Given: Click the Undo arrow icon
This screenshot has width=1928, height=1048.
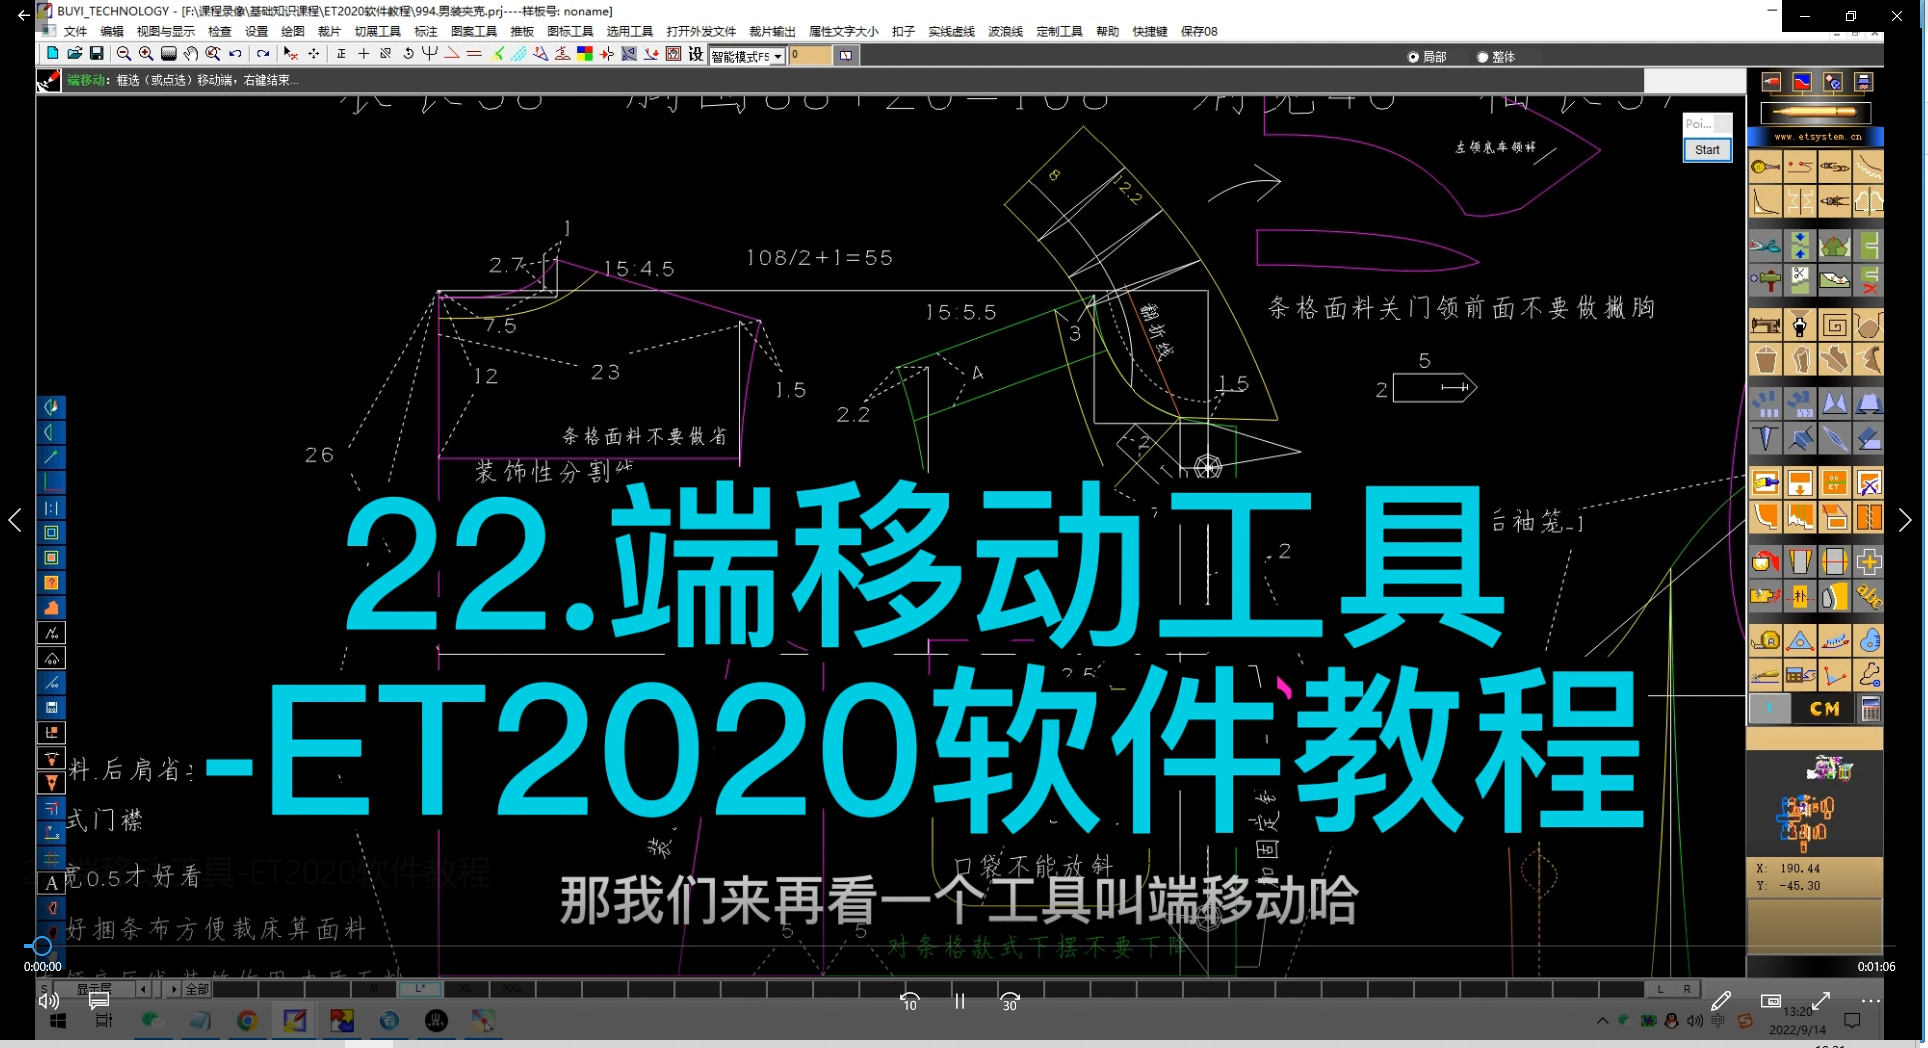Looking at the screenshot, I should (x=236, y=54).
